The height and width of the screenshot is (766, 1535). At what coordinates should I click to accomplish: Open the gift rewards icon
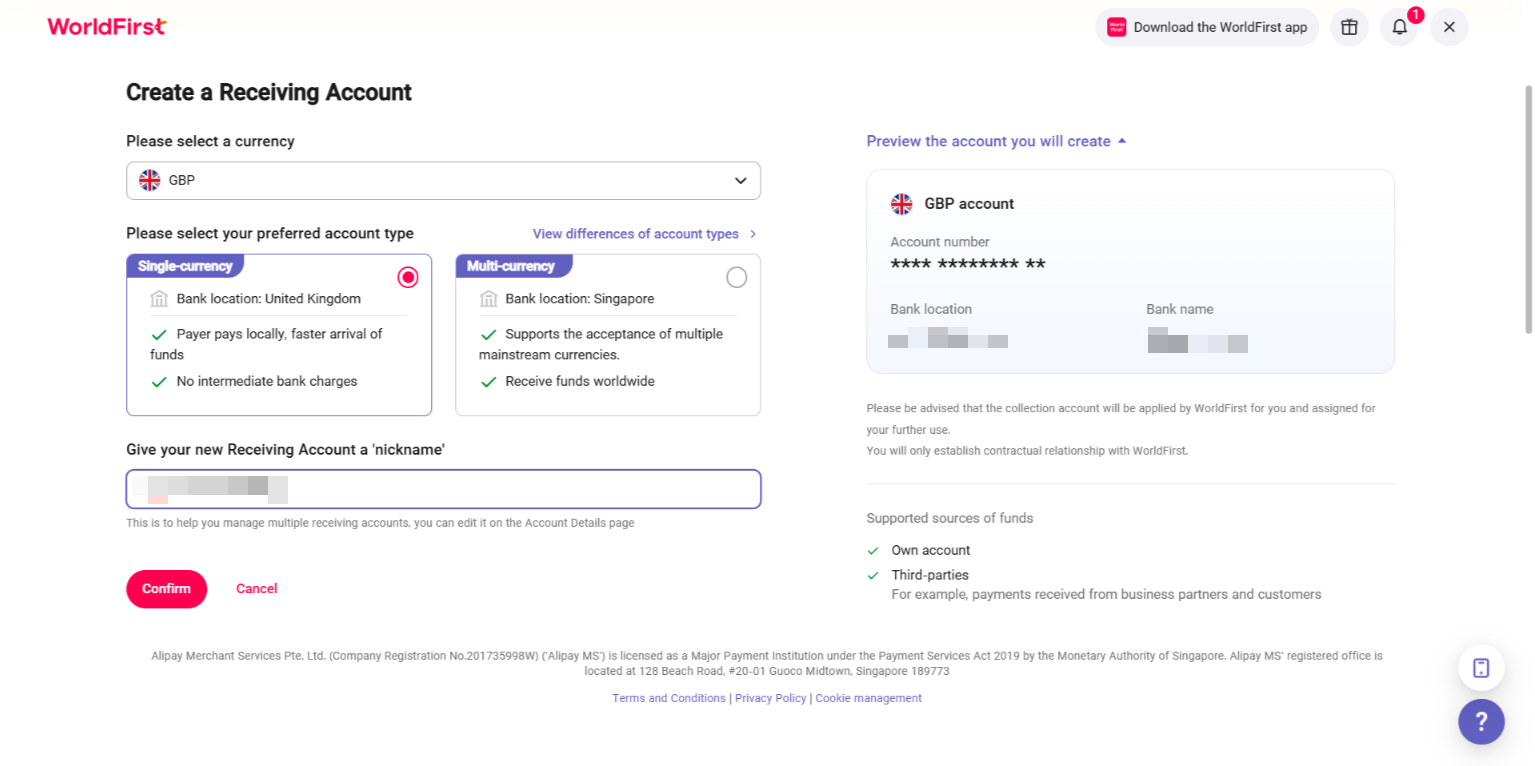pyautogui.click(x=1349, y=27)
